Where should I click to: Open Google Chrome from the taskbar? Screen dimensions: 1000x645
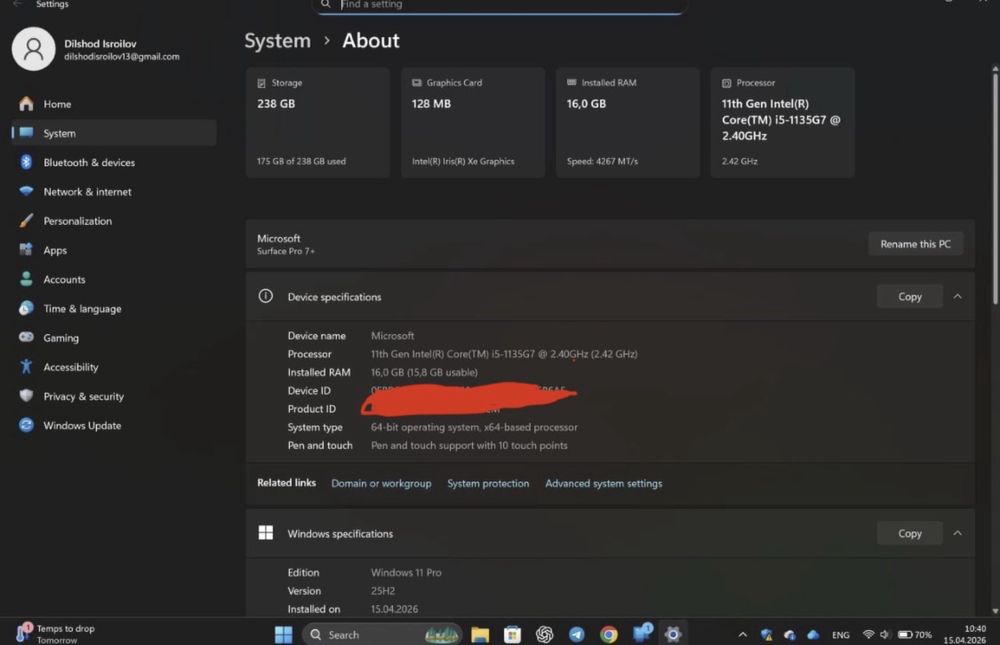pos(609,635)
